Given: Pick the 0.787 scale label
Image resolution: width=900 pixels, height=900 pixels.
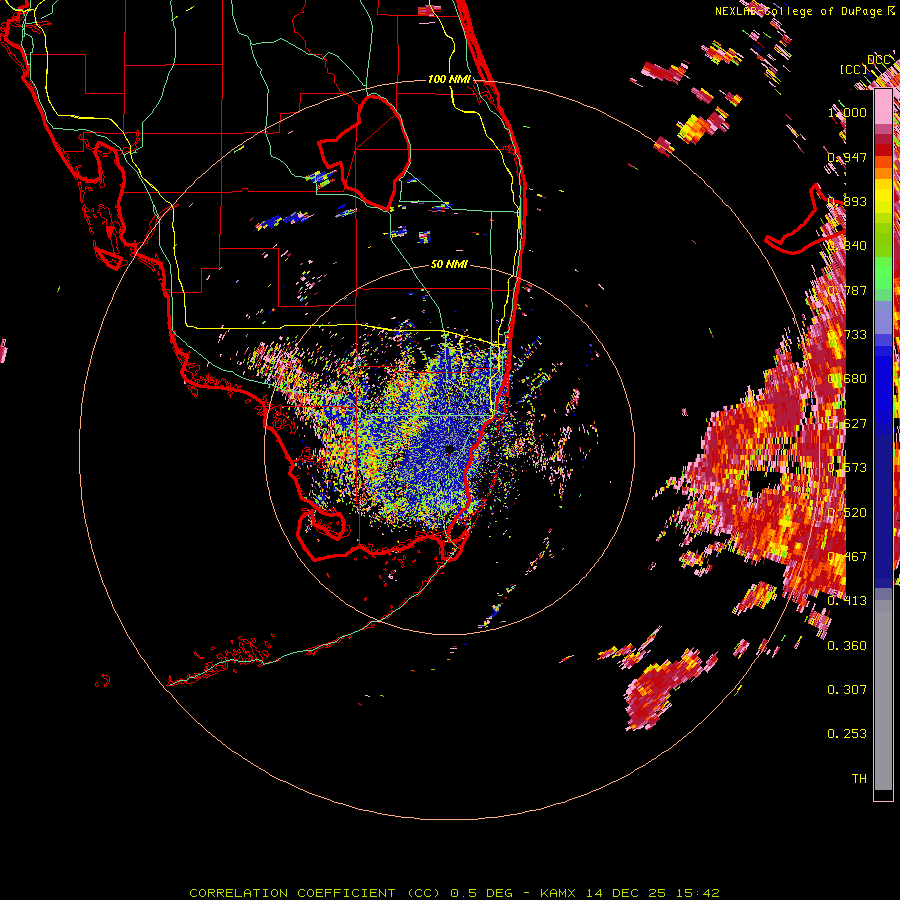Looking at the screenshot, I should 847,290.
